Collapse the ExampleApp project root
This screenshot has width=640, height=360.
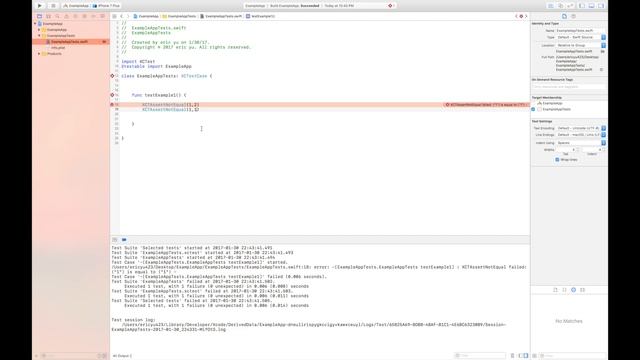[x=35, y=24]
